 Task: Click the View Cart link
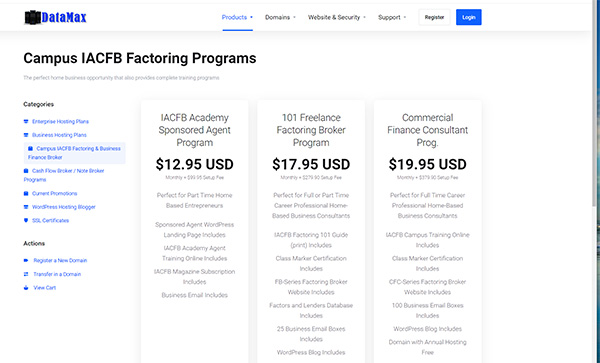45,288
